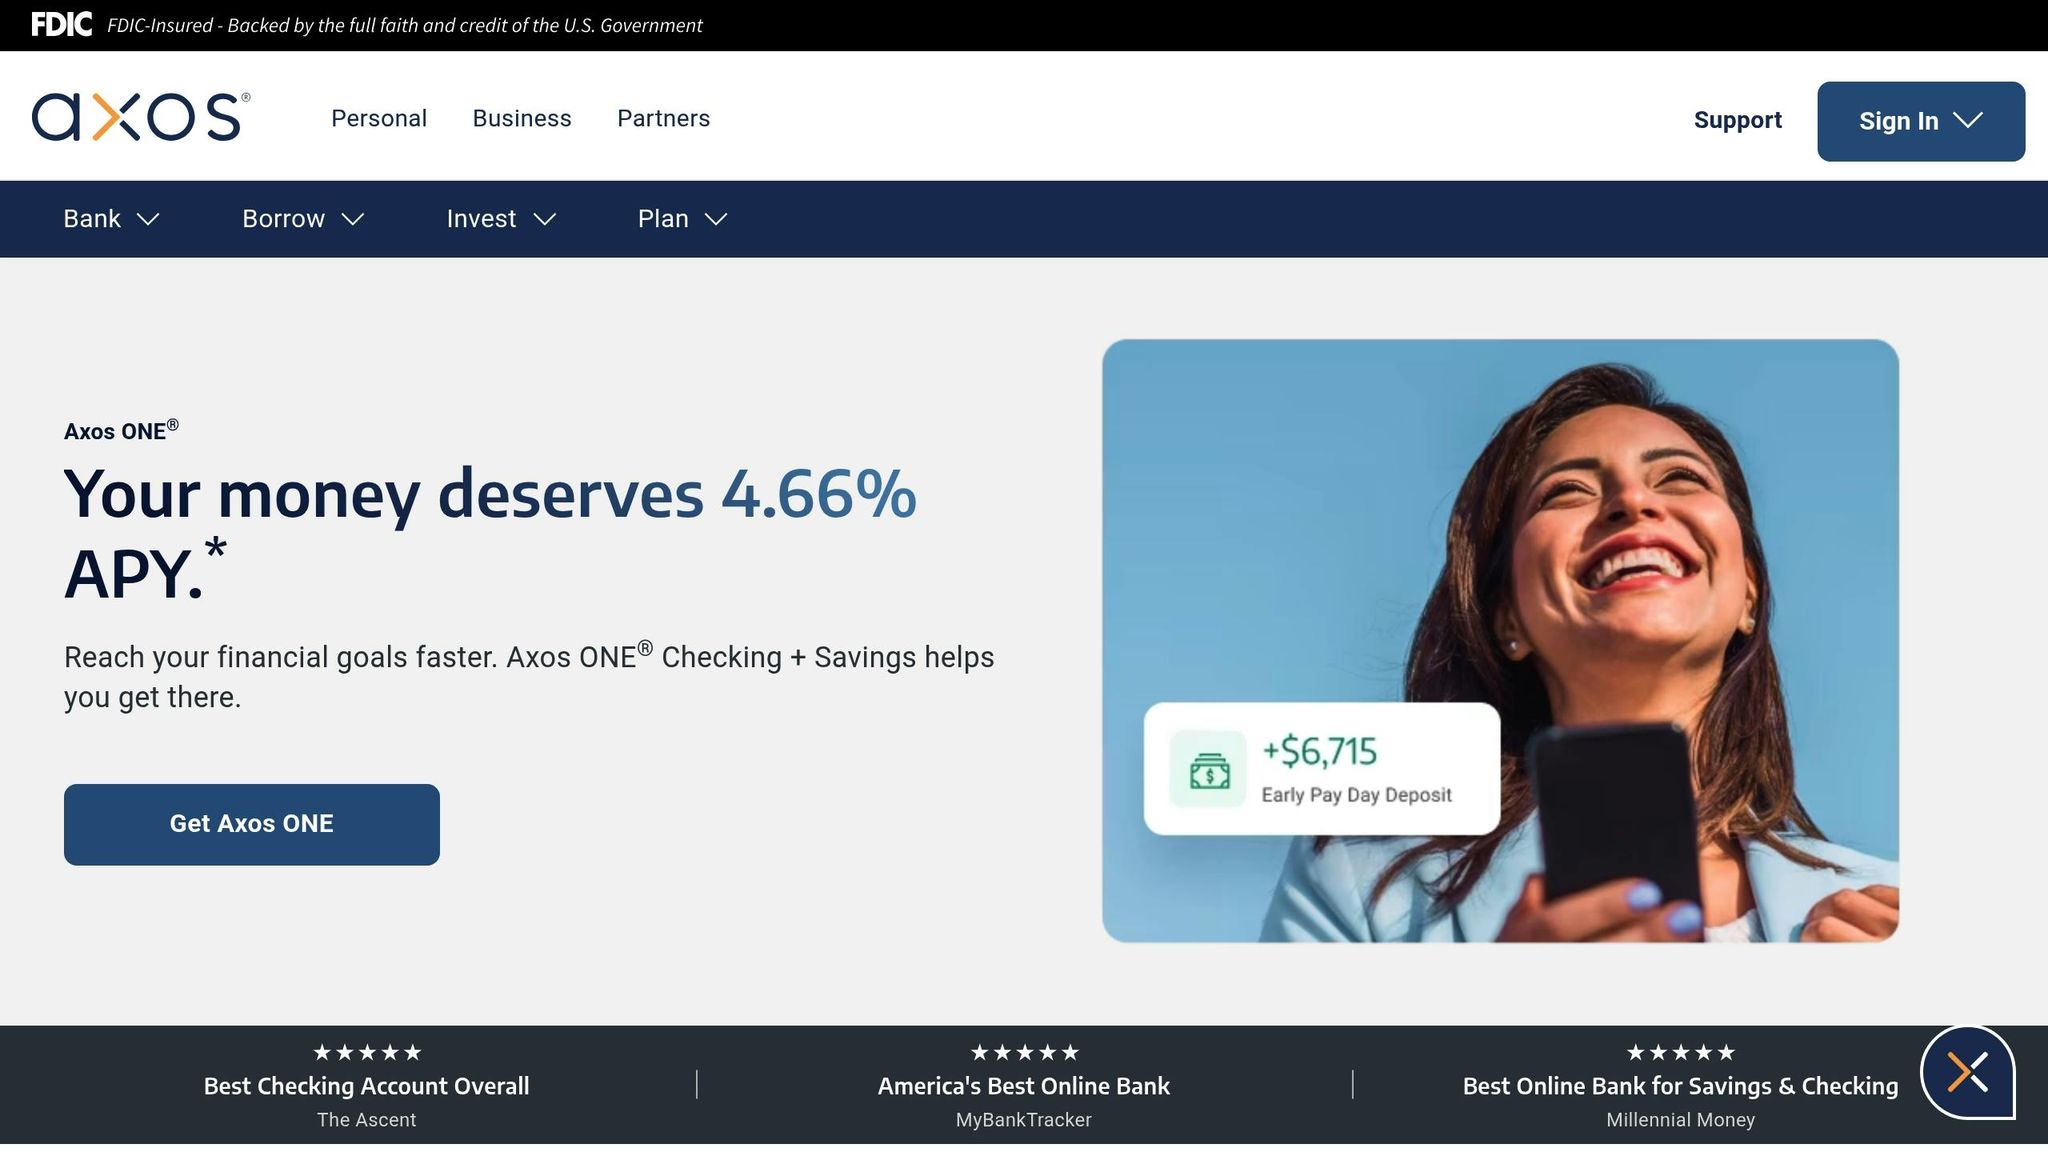This screenshot has width=2048, height=1152.
Task: Click "Millennial Money" source label
Action: point(1680,1120)
